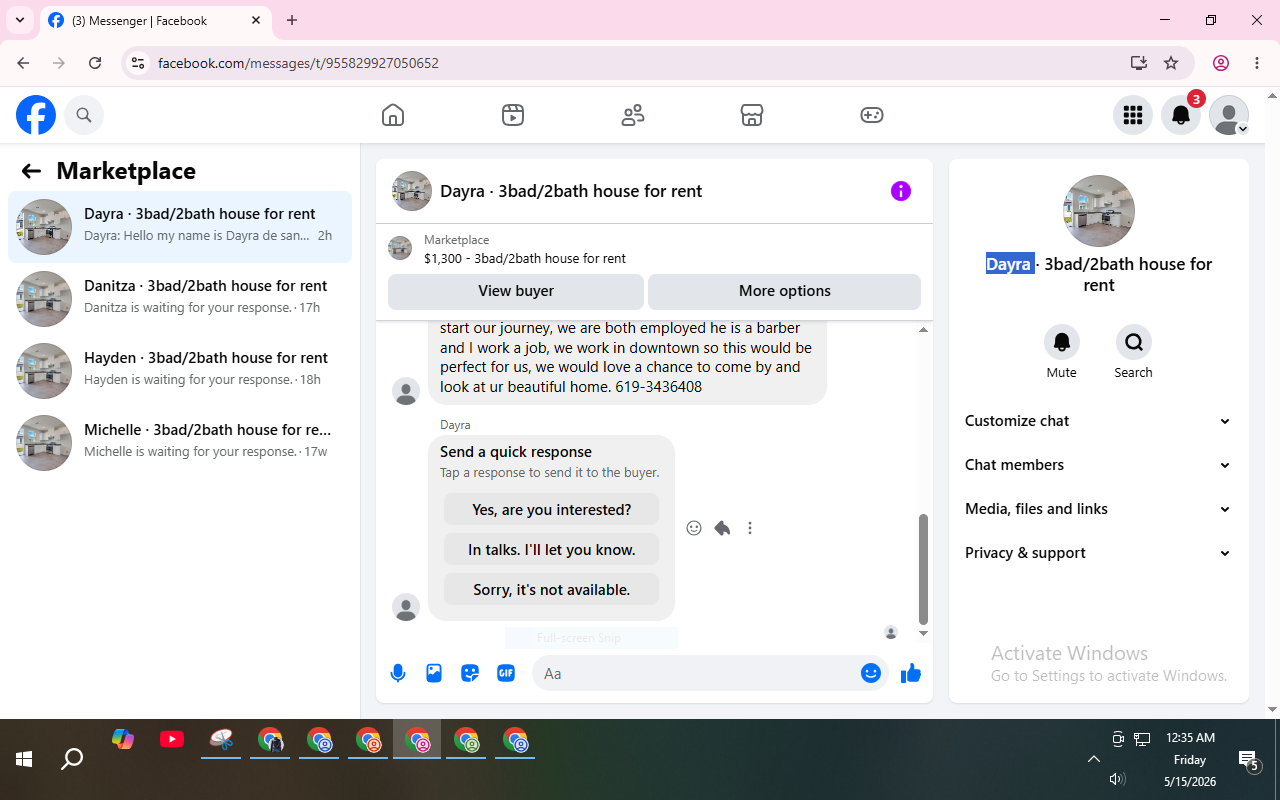Click the chat scrollbar thumb
This screenshot has height=800, width=1280.
click(923, 568)
